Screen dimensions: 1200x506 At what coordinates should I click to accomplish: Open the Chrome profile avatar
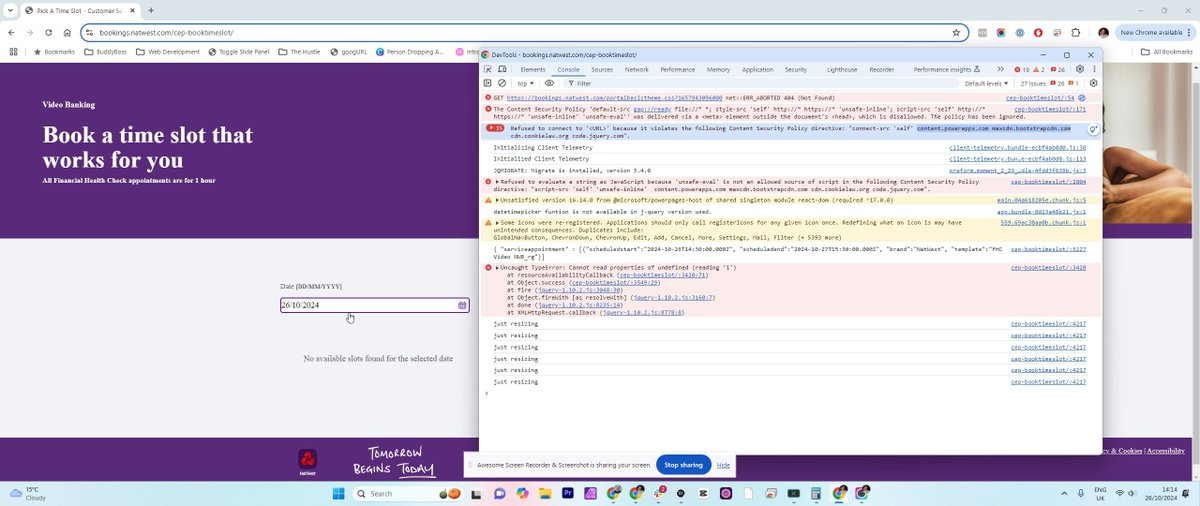pyautogui.click(x=1103, y=32)
